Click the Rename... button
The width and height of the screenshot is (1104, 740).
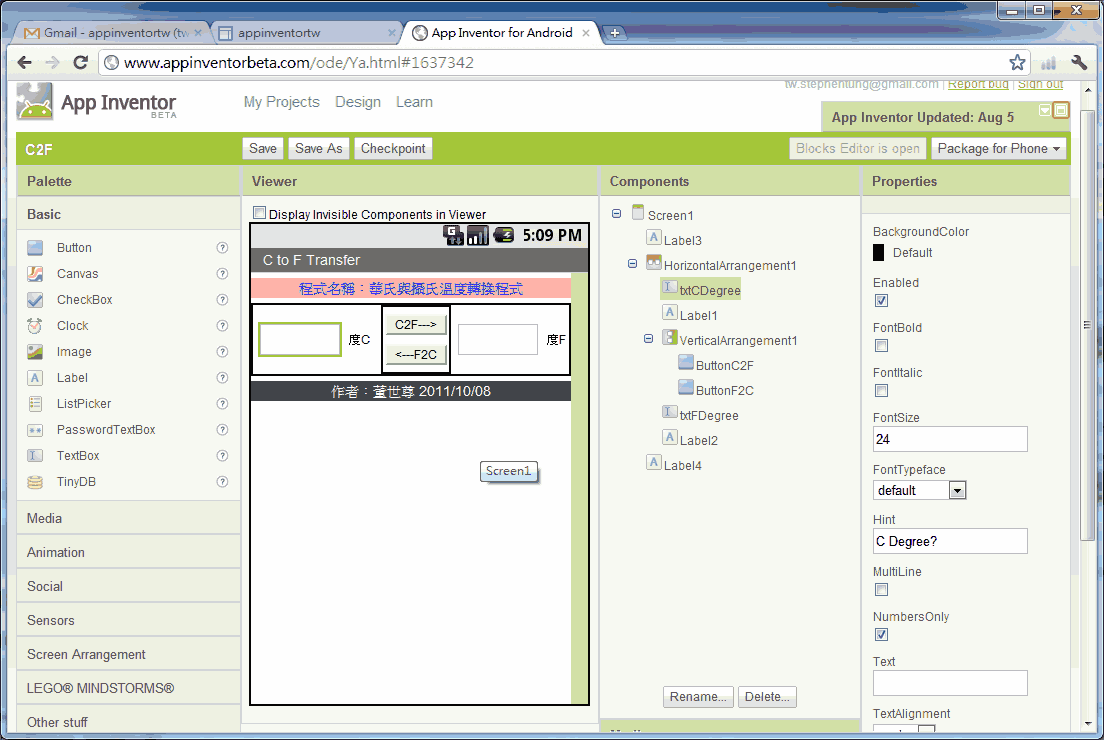[698, 696]
